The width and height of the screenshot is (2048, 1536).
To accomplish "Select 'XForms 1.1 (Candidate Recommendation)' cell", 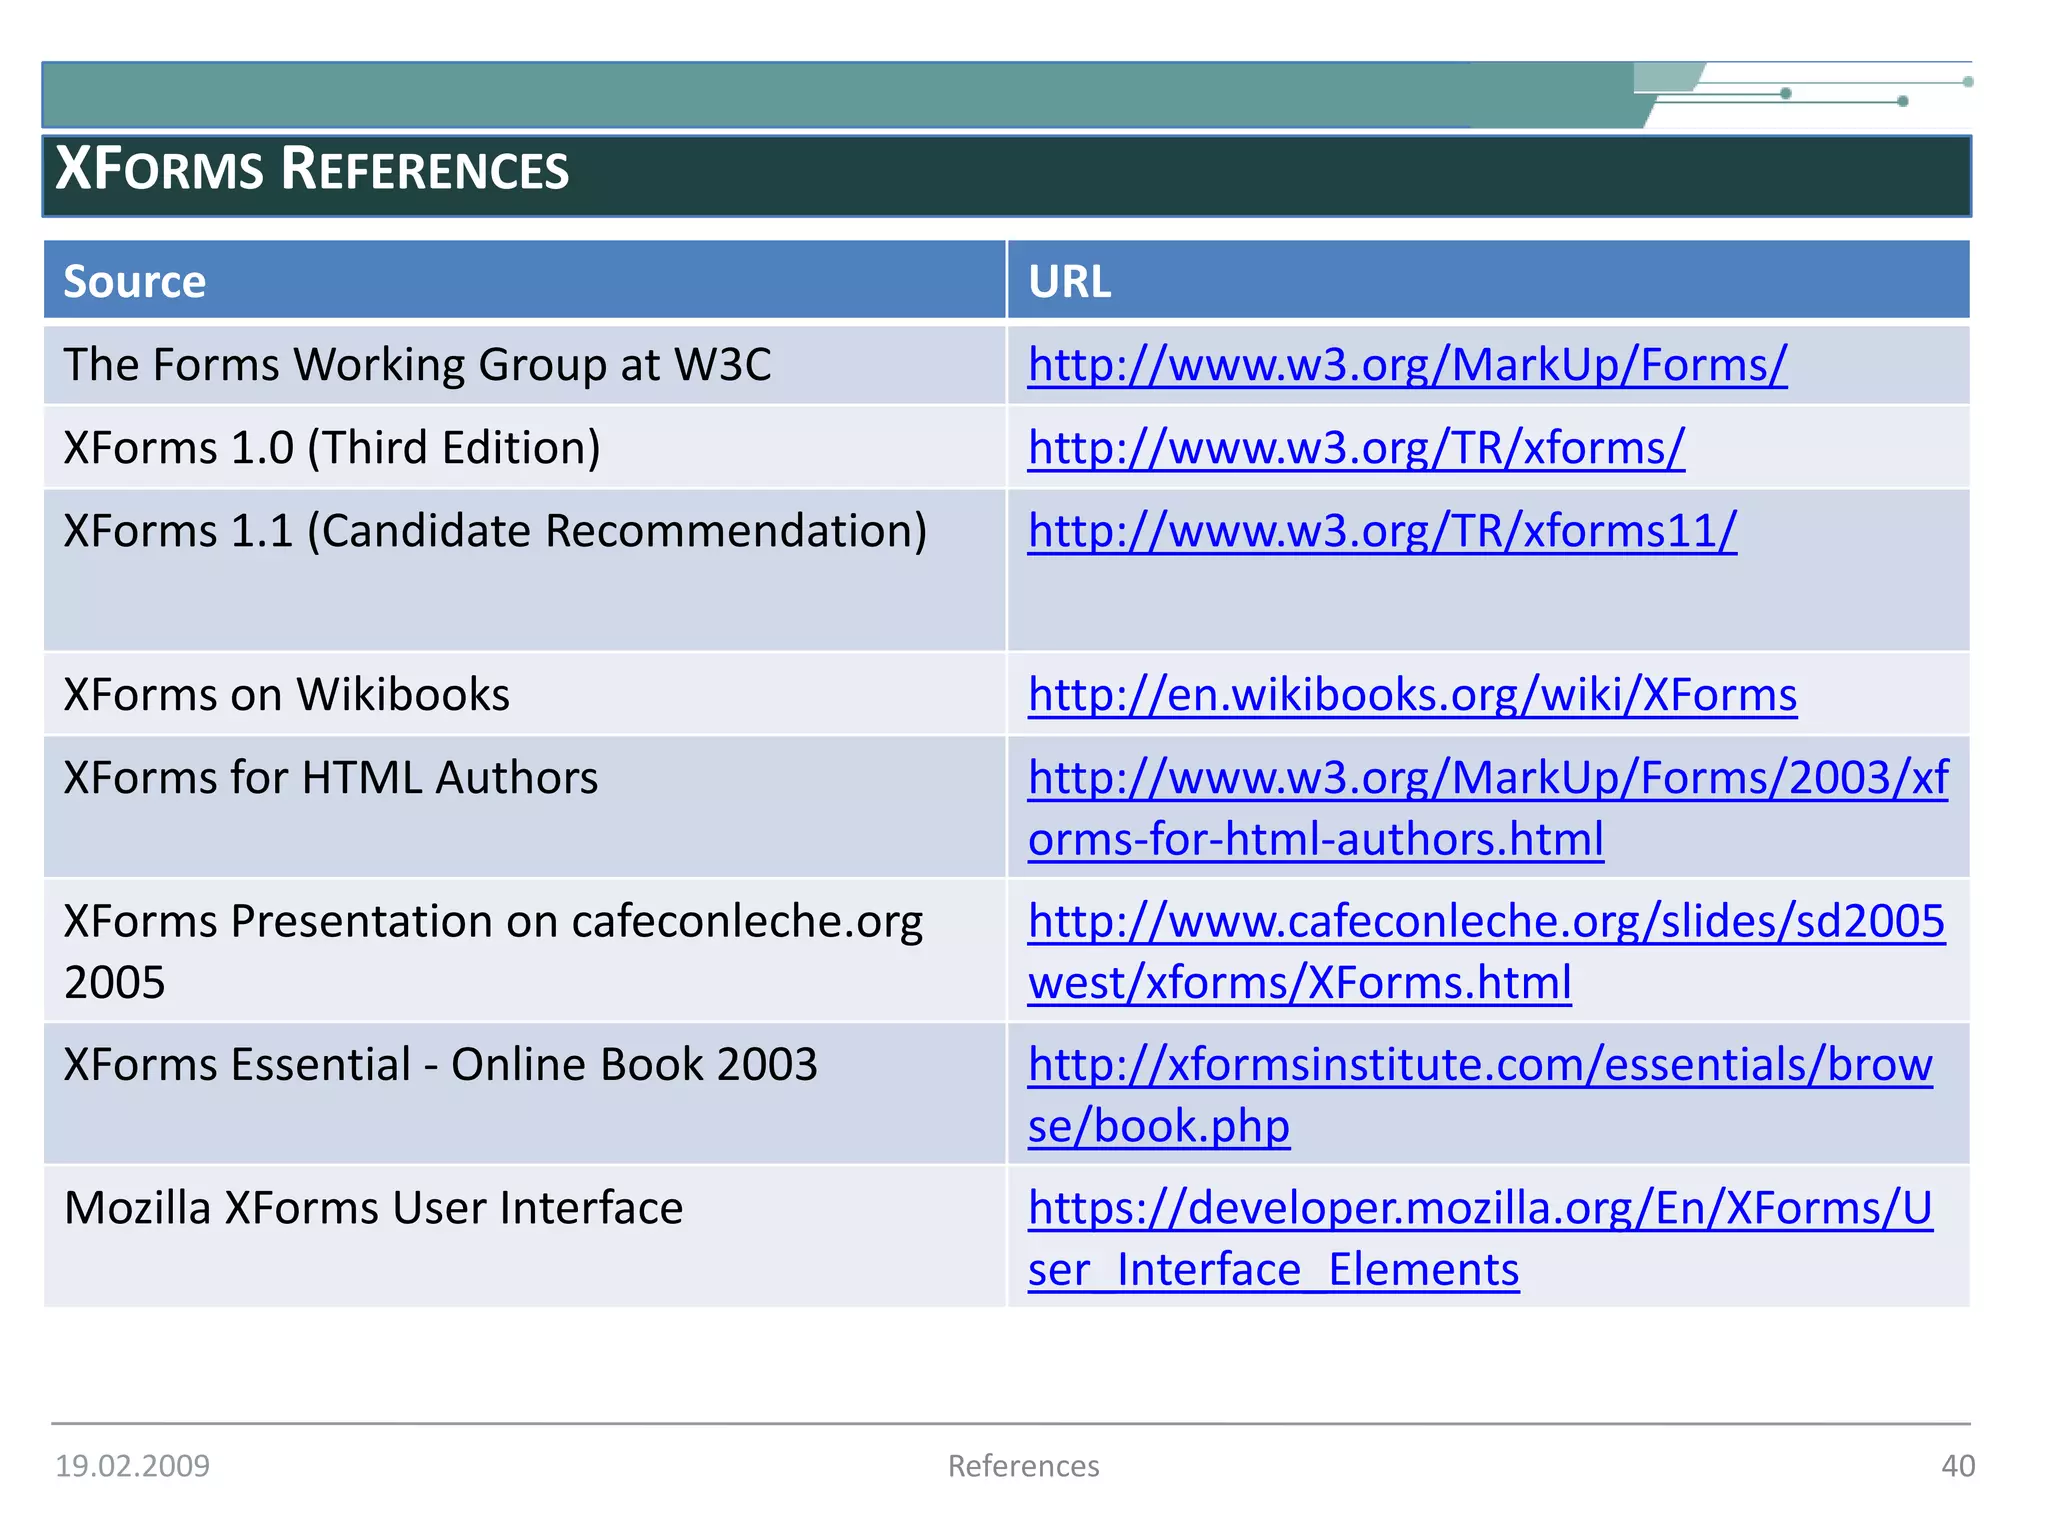I will coord(524,570).
